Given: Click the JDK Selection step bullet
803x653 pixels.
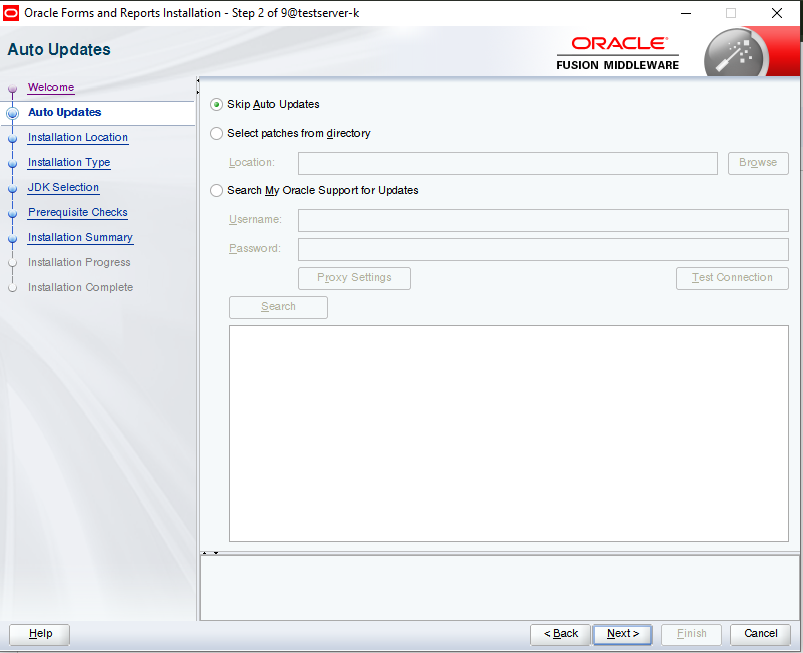Looking at the screenshot, I should [13, 188].
